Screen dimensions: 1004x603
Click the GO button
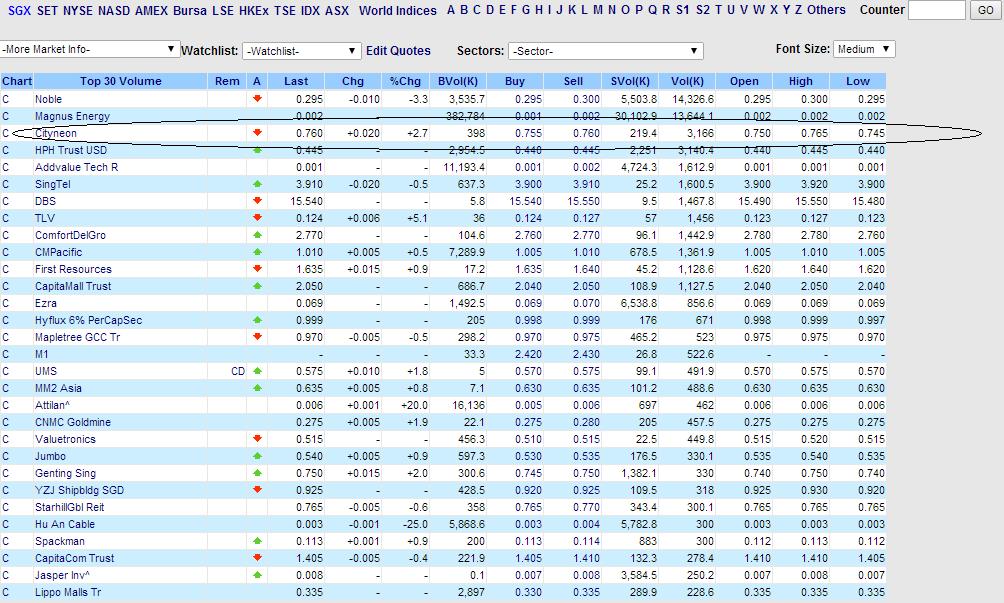(985, 10)
